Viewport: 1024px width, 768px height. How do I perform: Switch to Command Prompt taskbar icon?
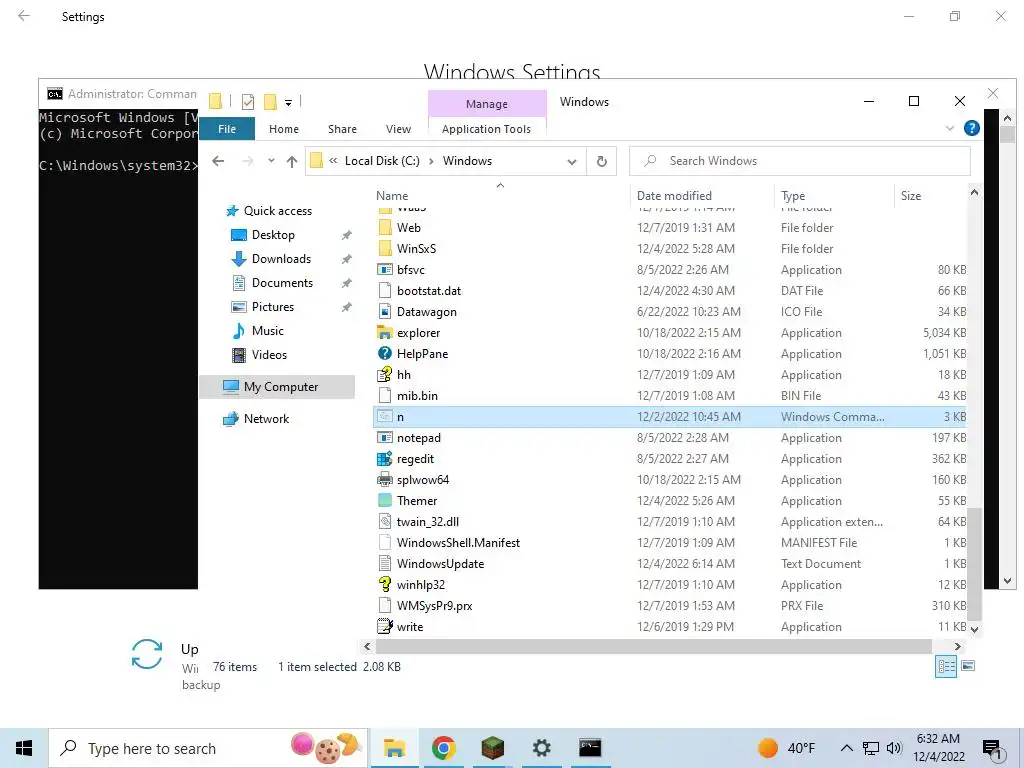tap(590, 748)
